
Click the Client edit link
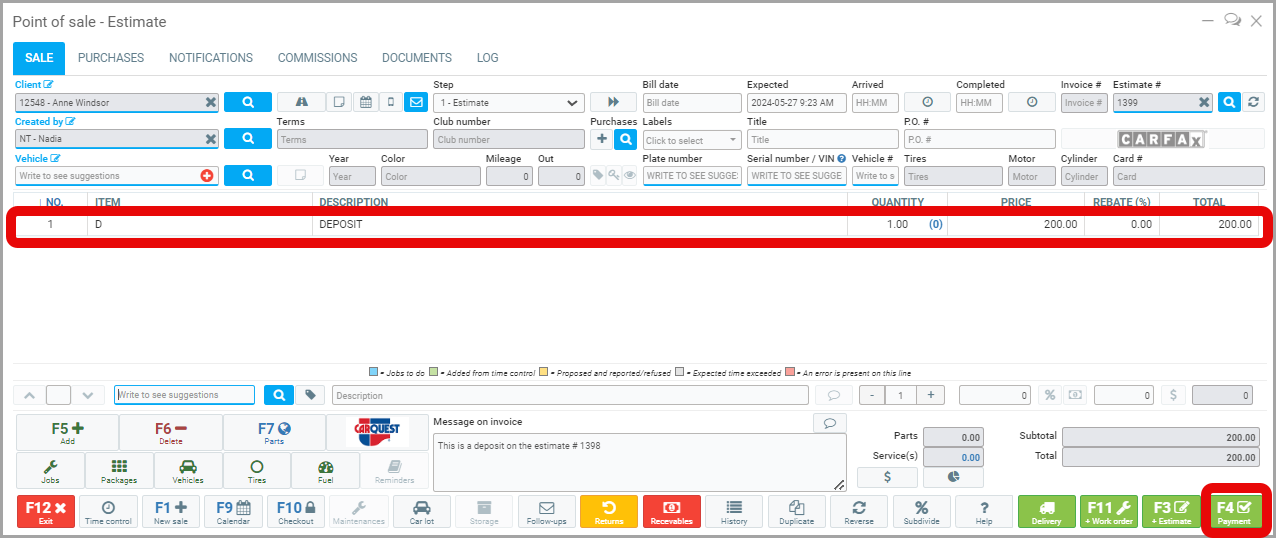point(34,85)
